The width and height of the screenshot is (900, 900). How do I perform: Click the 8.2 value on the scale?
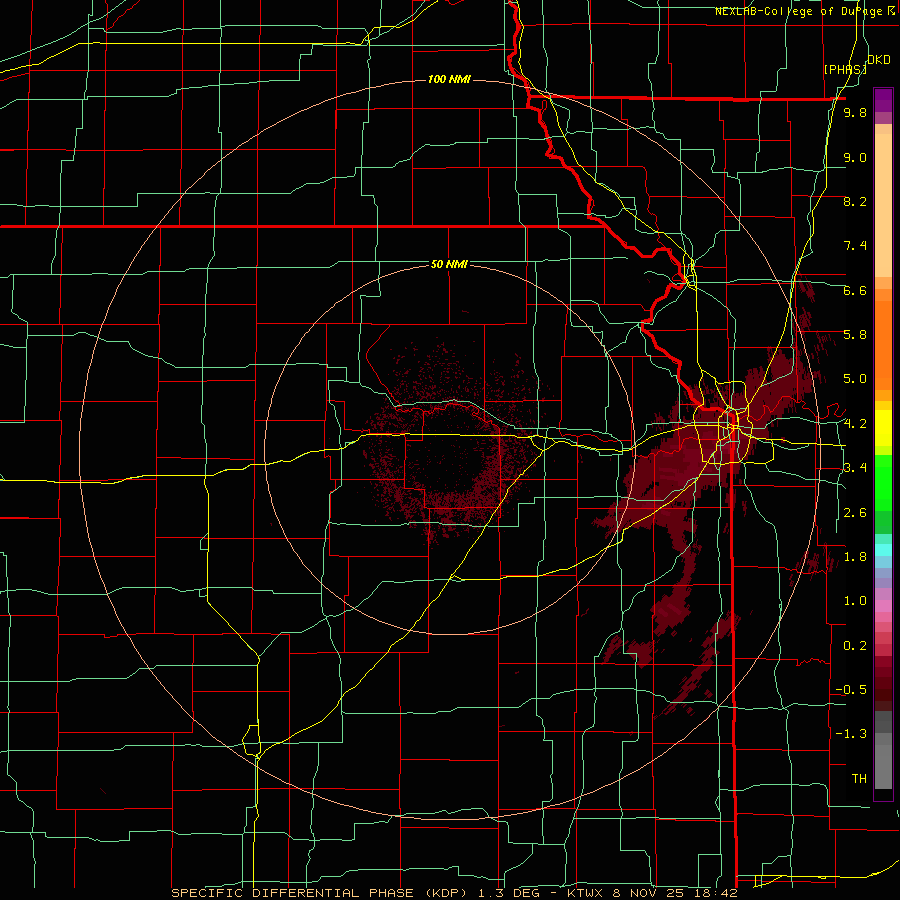pos(855,201)
